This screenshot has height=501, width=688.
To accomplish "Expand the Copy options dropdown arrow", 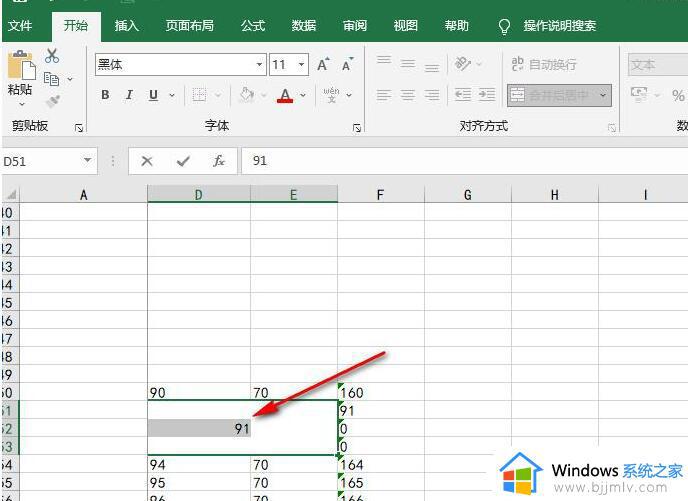I will point(70,79).
